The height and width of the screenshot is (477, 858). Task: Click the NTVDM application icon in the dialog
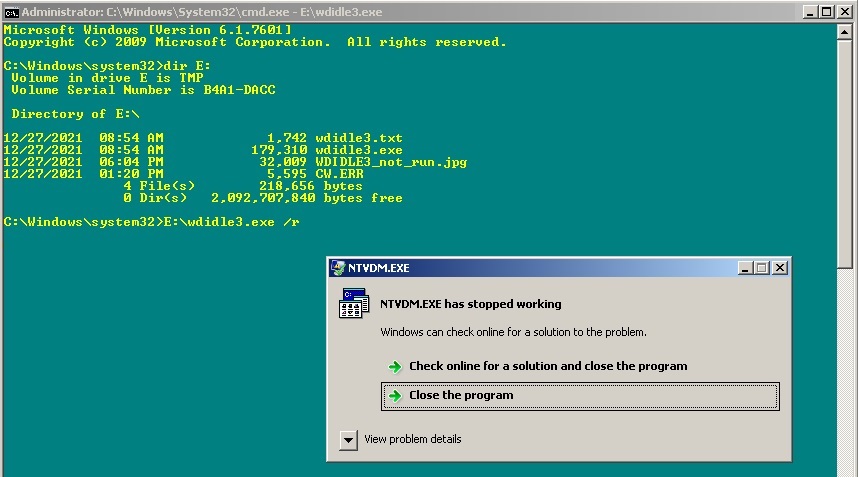(x=353, y=304)
